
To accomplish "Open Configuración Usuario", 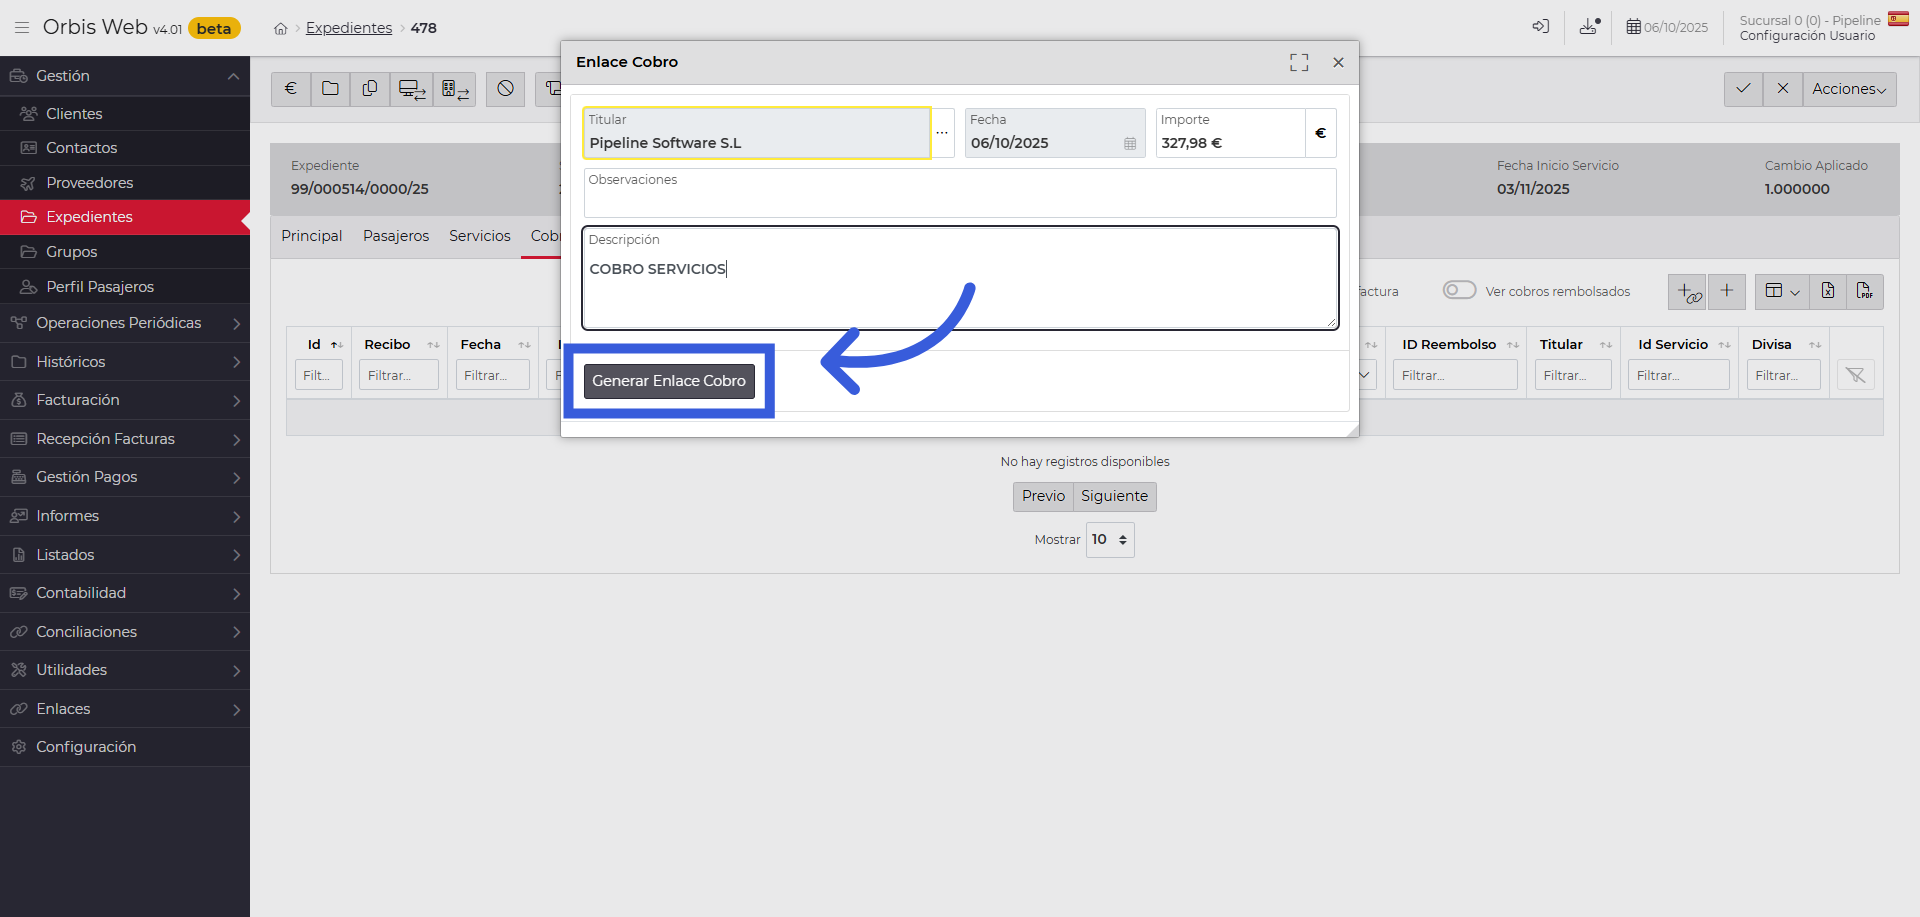I will [1807, 36].
